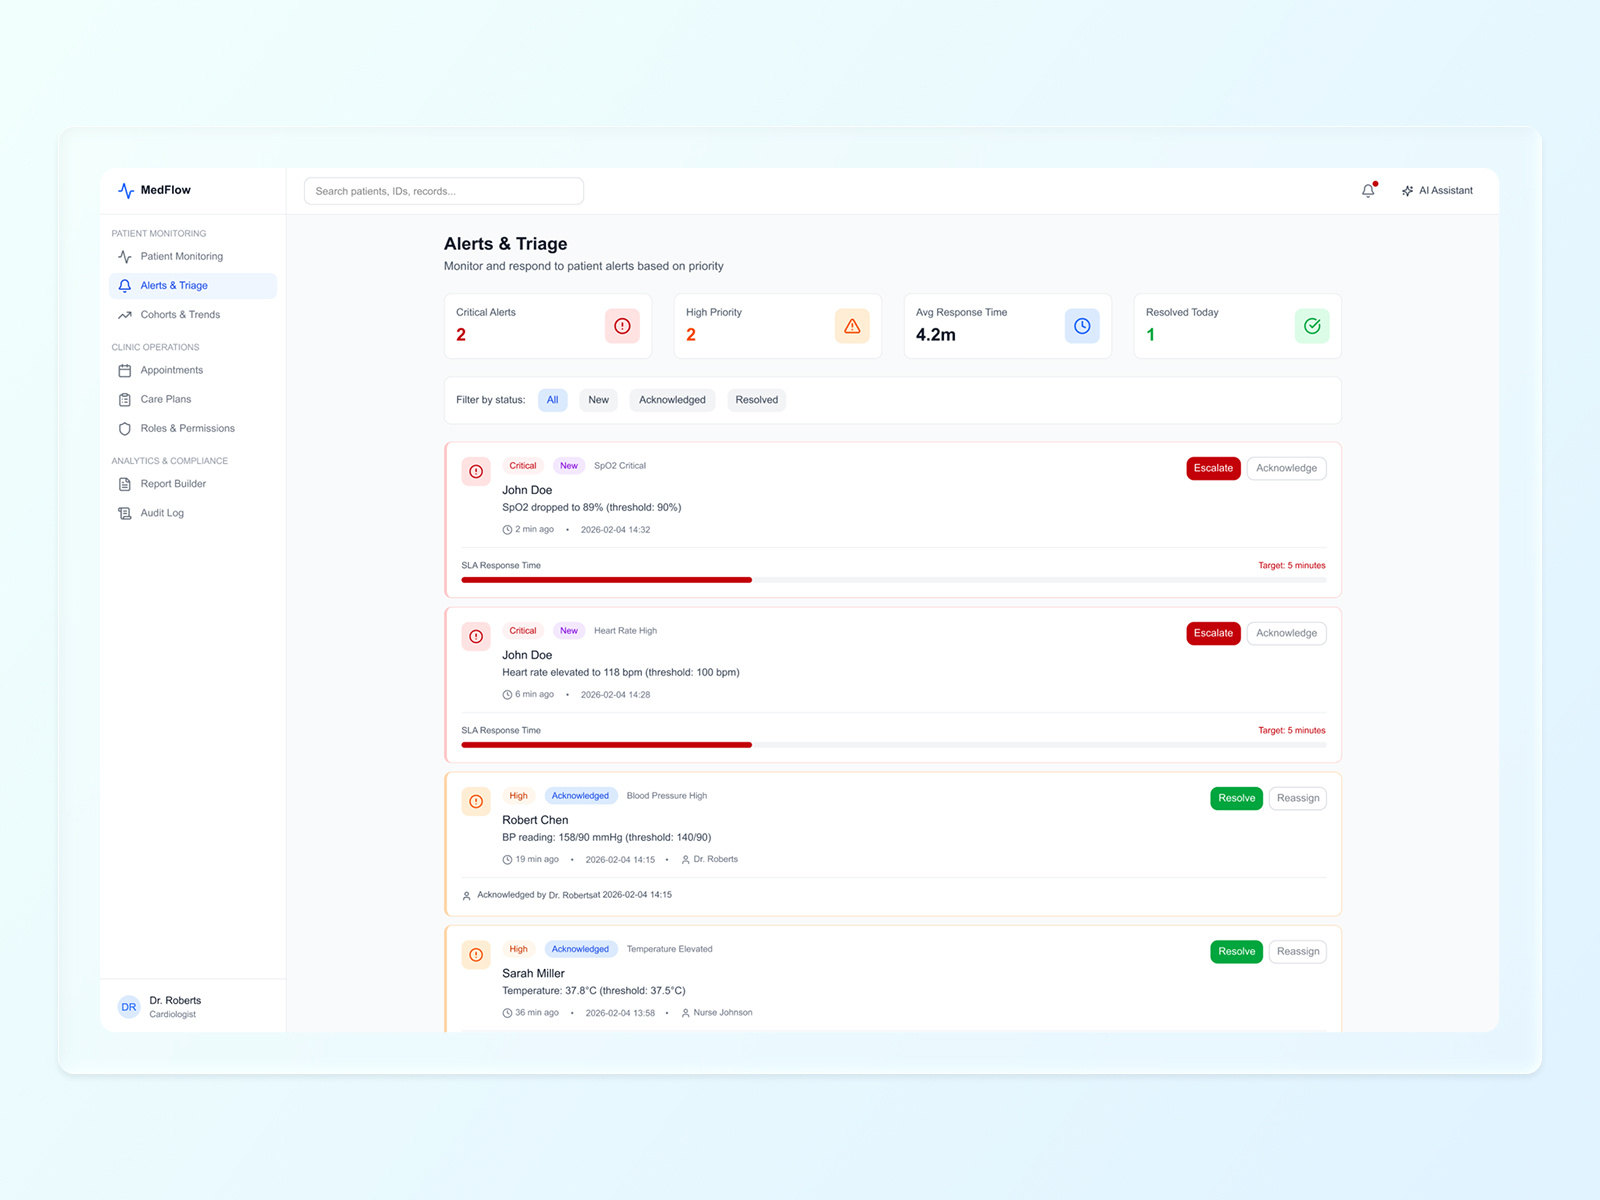Open Patient Monitoring in sidebar
1600x1200 pixels.
[x=193, y=257]
